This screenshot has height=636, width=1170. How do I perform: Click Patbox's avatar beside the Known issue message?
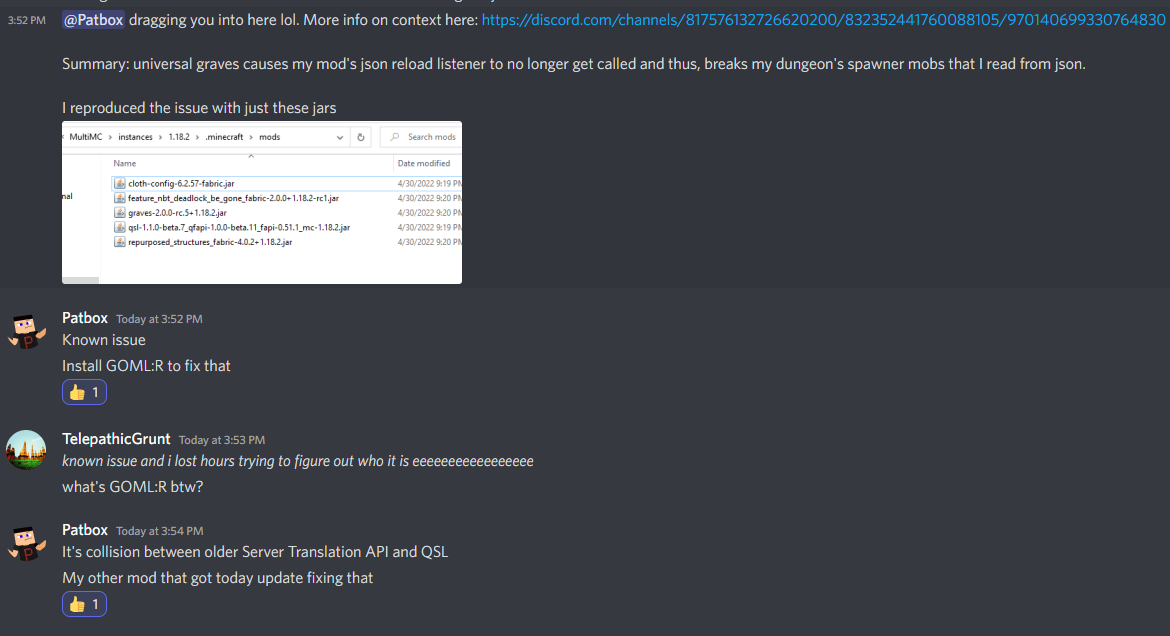point(26,330)
